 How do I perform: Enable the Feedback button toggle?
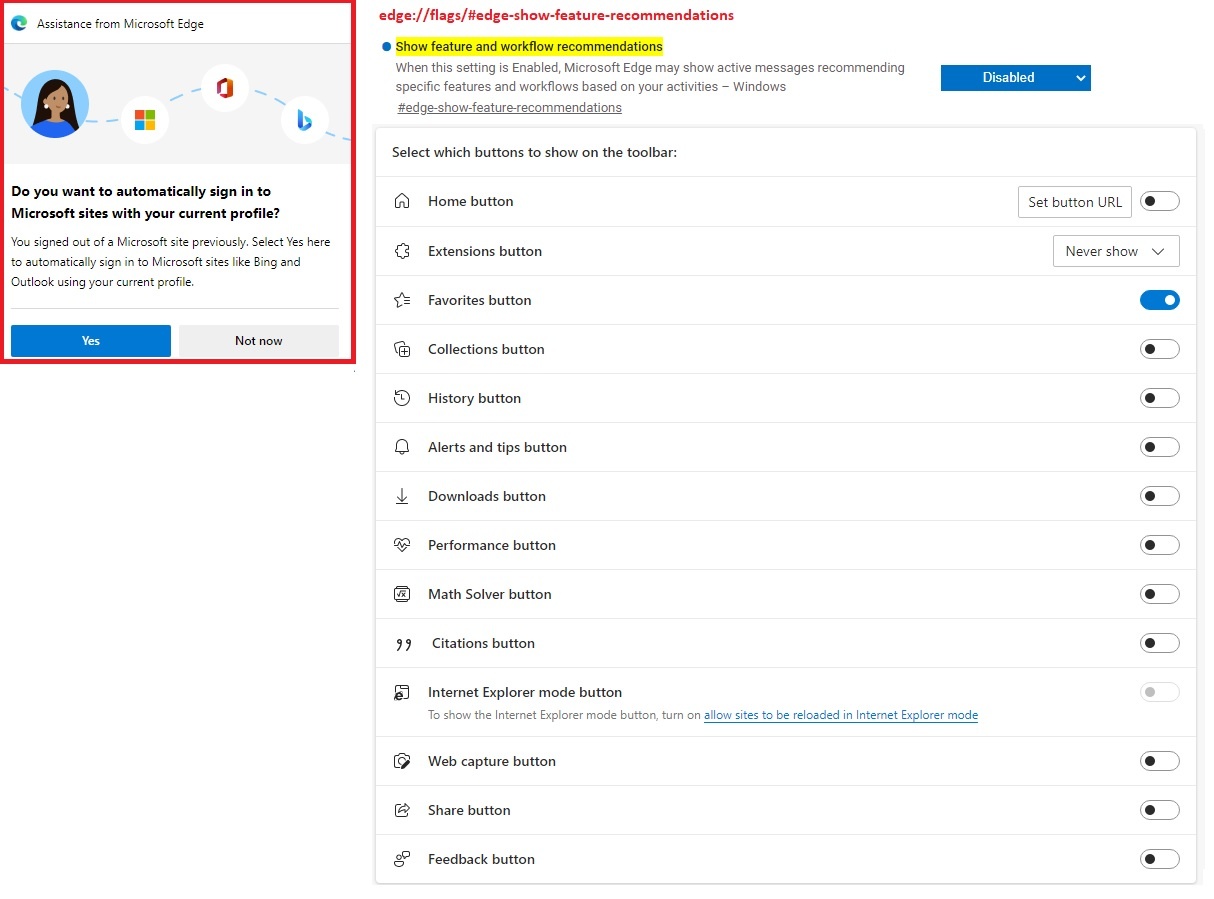(1160, 859)
